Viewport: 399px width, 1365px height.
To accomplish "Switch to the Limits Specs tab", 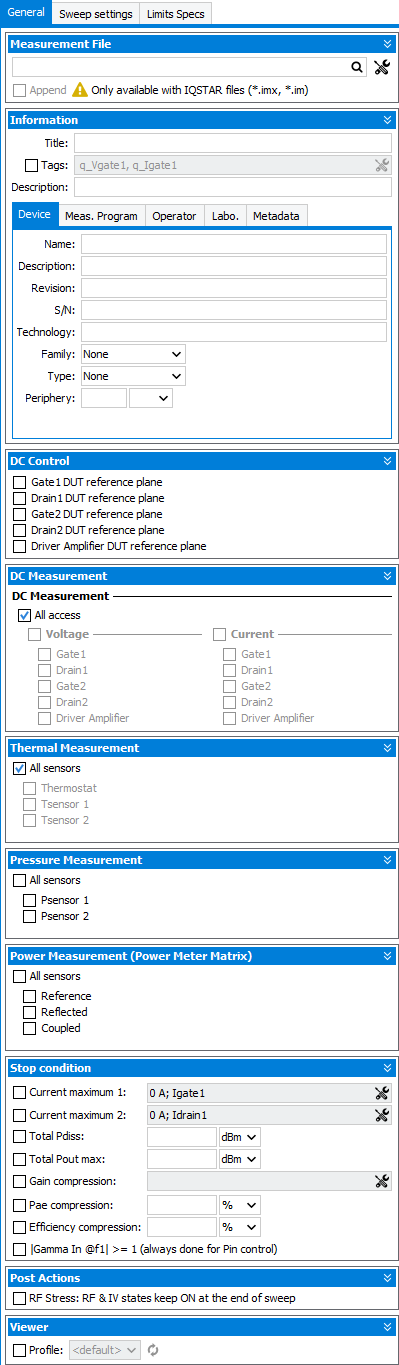I will pyautogui.click(x=176, y=14).
